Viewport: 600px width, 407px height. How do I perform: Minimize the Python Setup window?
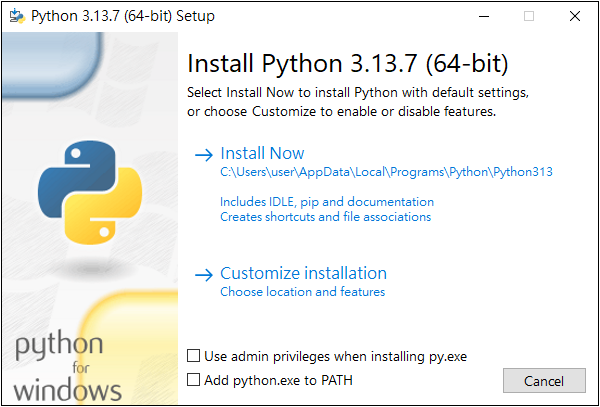click(483, 16)
